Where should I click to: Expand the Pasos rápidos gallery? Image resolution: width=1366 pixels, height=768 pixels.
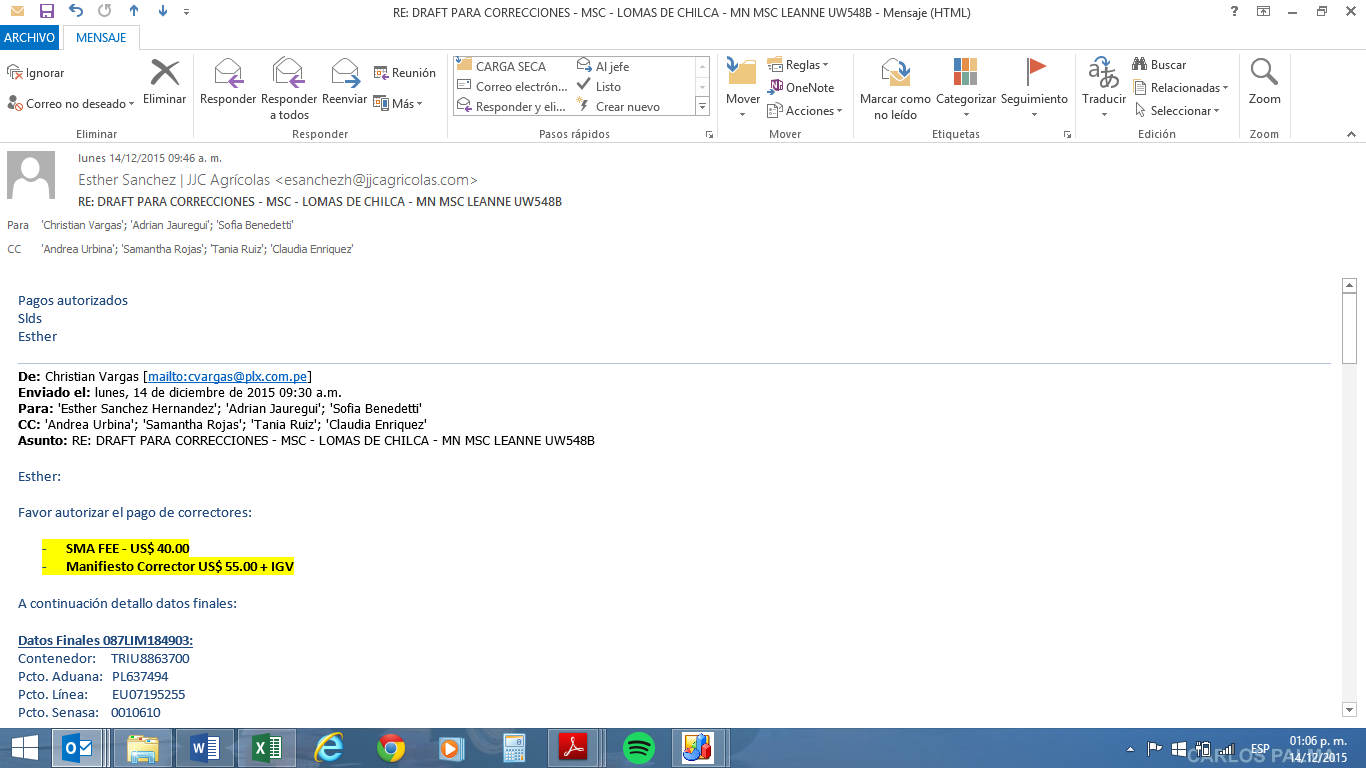pos(702,107)
